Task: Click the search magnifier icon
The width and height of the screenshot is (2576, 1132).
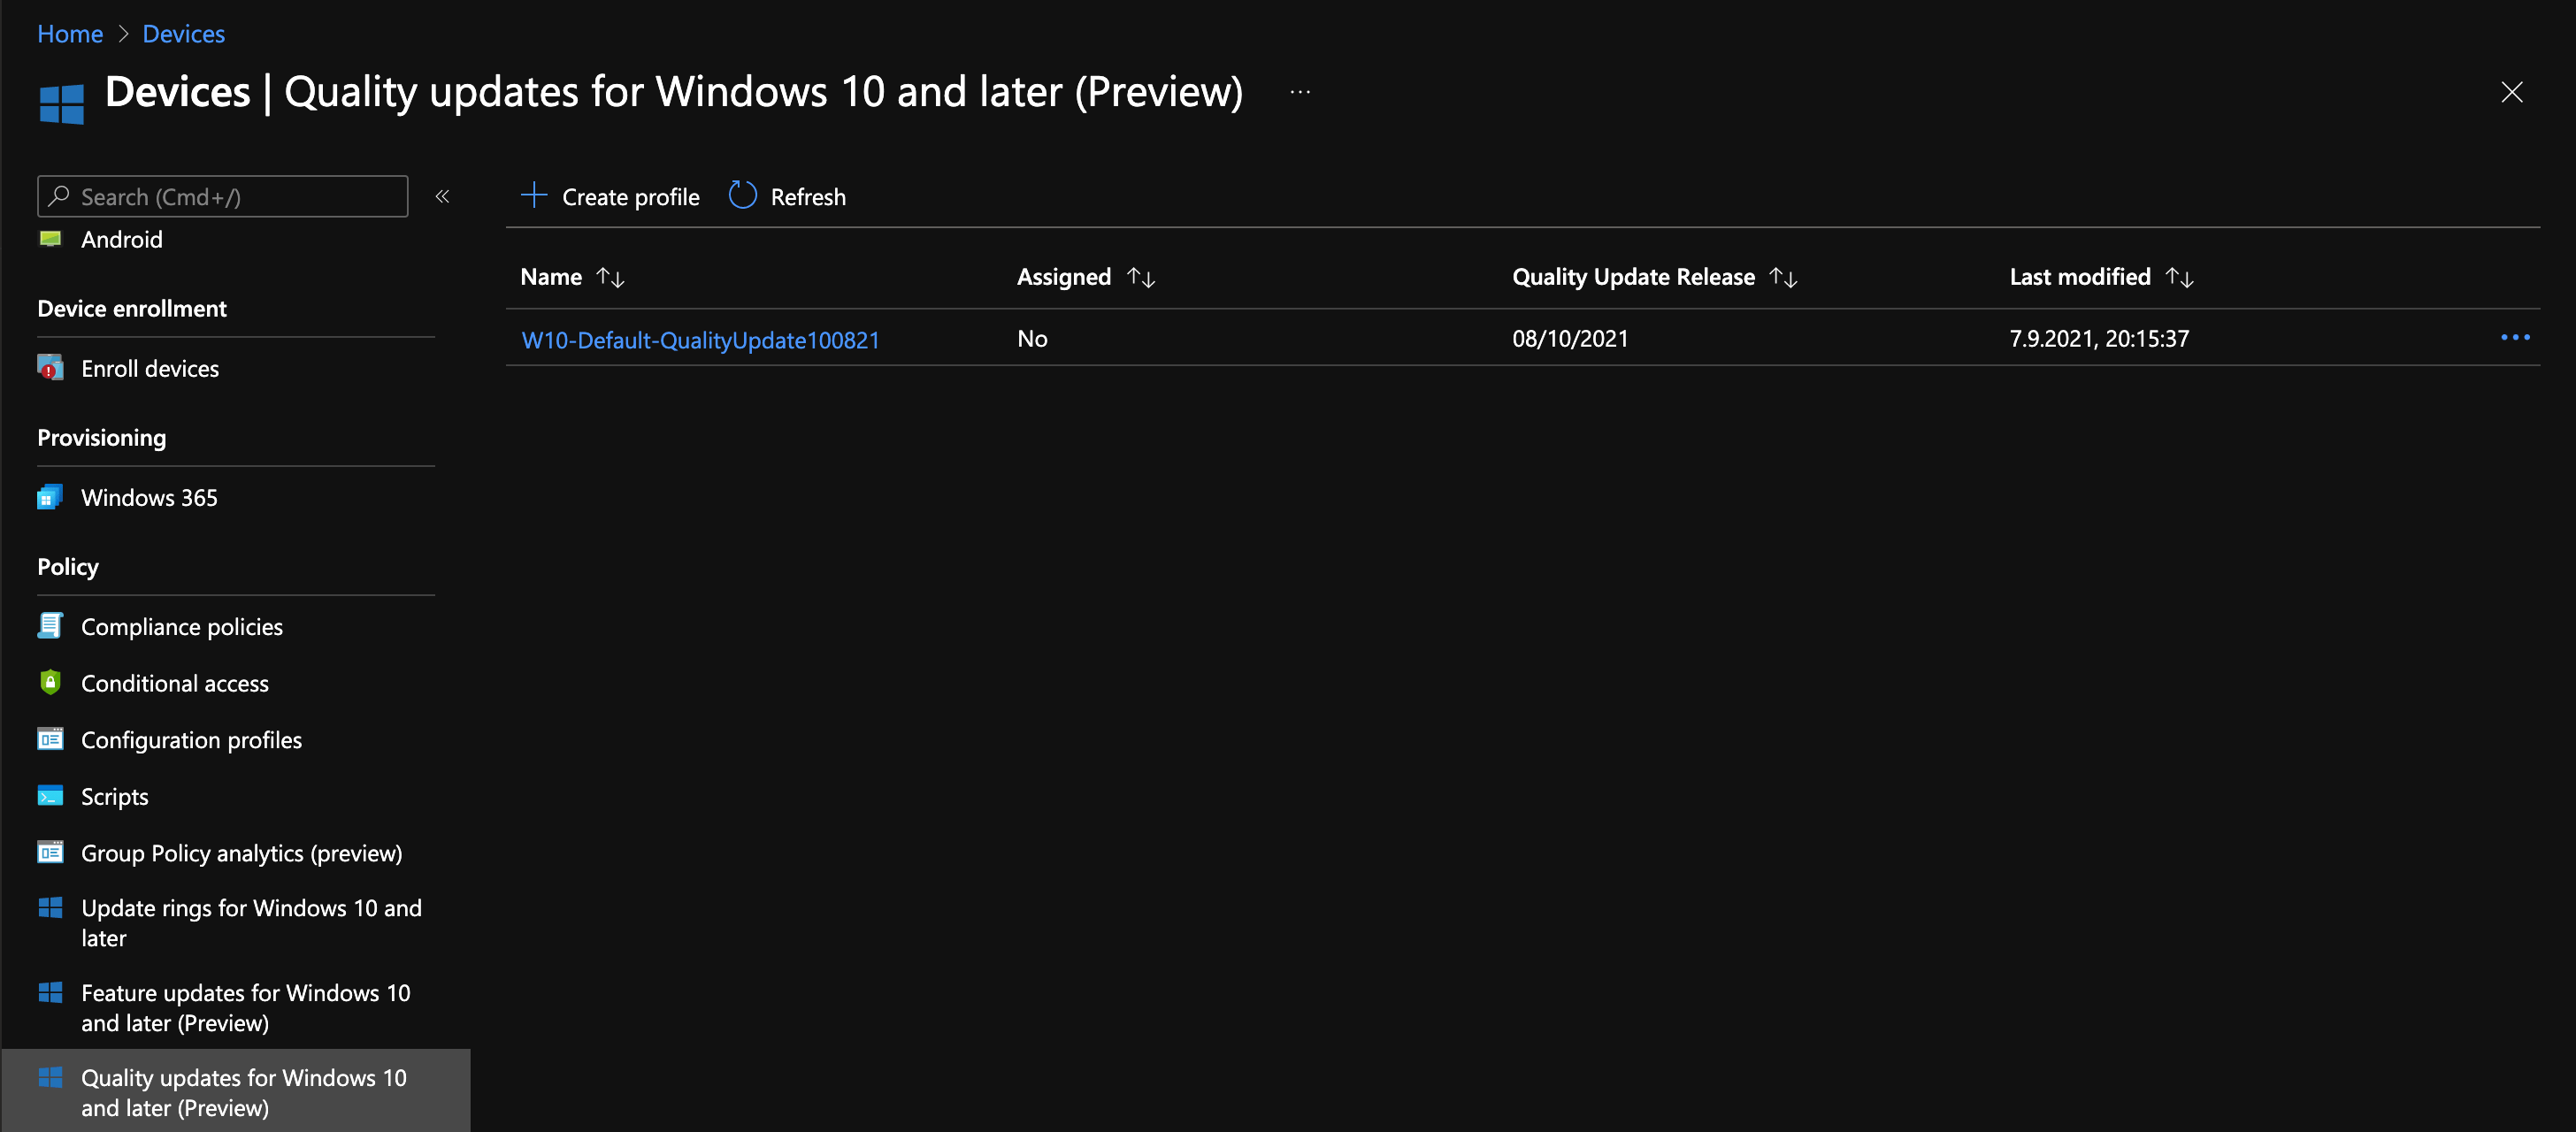Action: [x=60, y=196]
